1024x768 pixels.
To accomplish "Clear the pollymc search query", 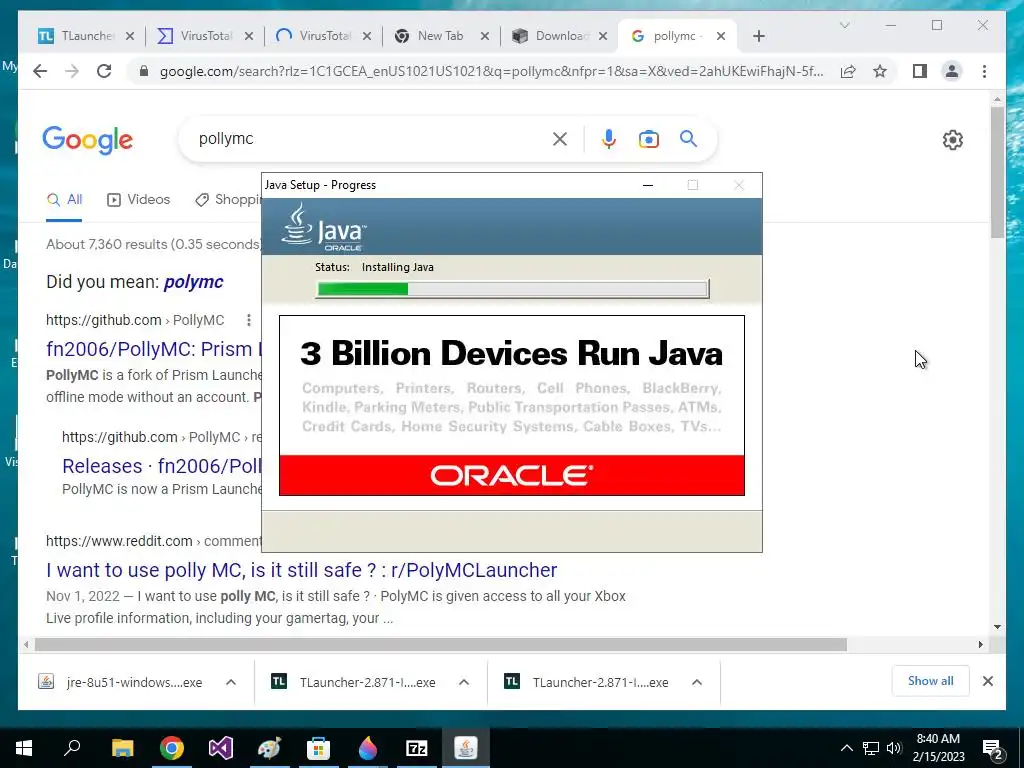I will [560, 139].
